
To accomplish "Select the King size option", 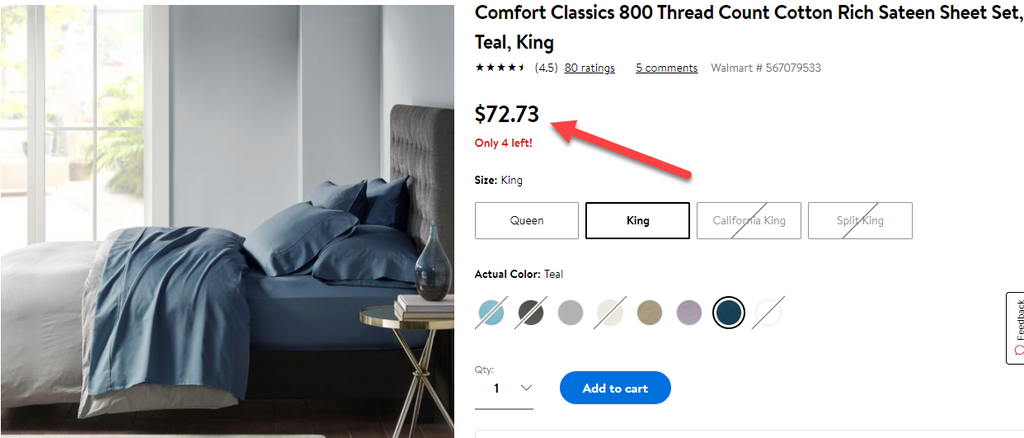I will 637,221.
